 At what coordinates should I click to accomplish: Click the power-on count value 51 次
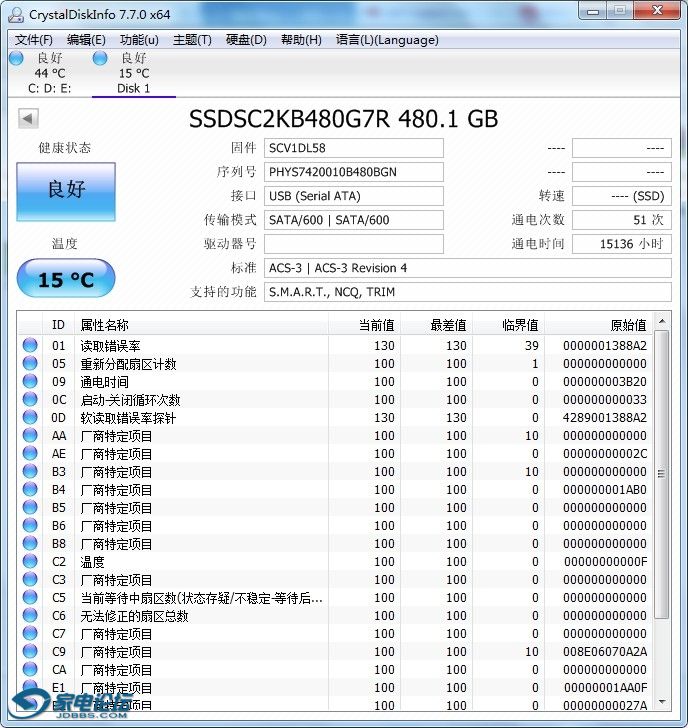coord(622,220)
